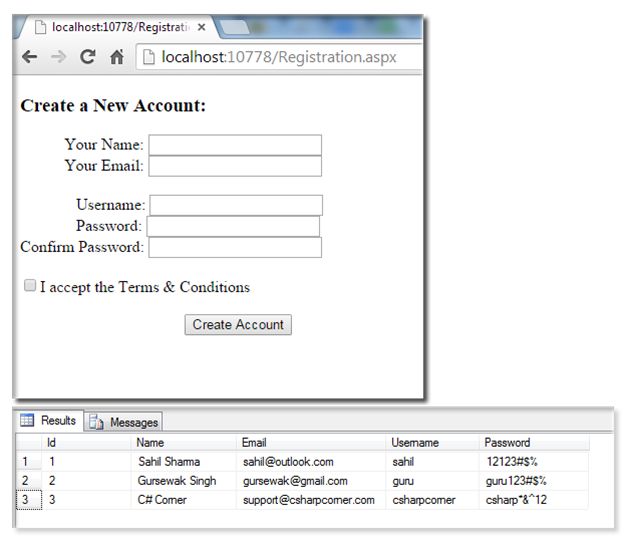Click the Confirm Password field

pos(235,248)
